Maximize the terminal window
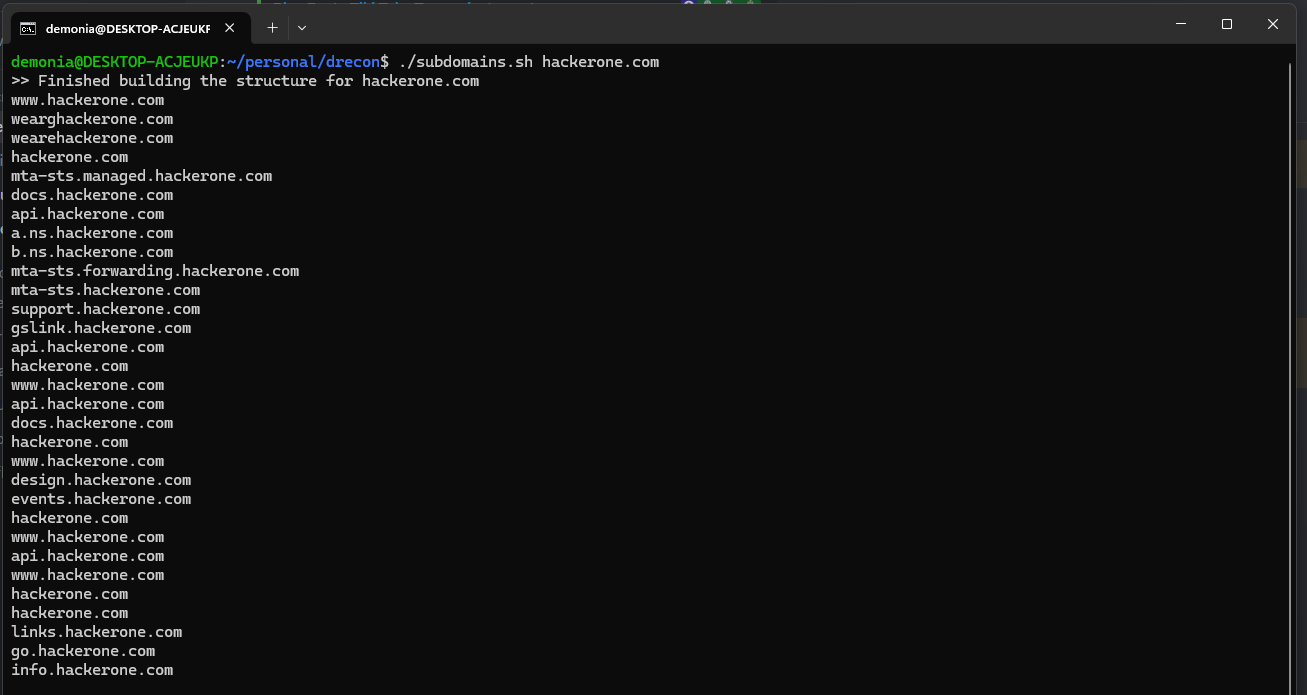 coord(1227,24)
